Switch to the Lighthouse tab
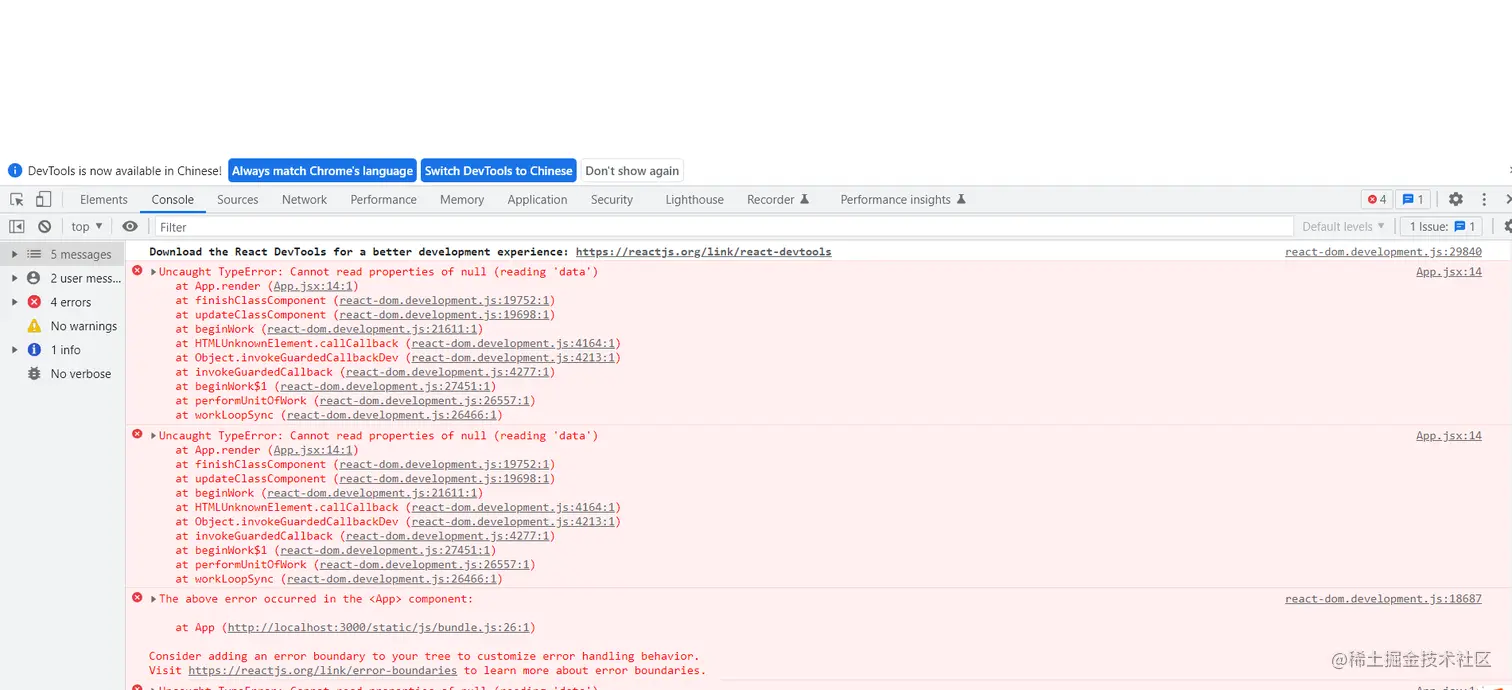Screen dimensions: 1512x690 tap(695, 199)
